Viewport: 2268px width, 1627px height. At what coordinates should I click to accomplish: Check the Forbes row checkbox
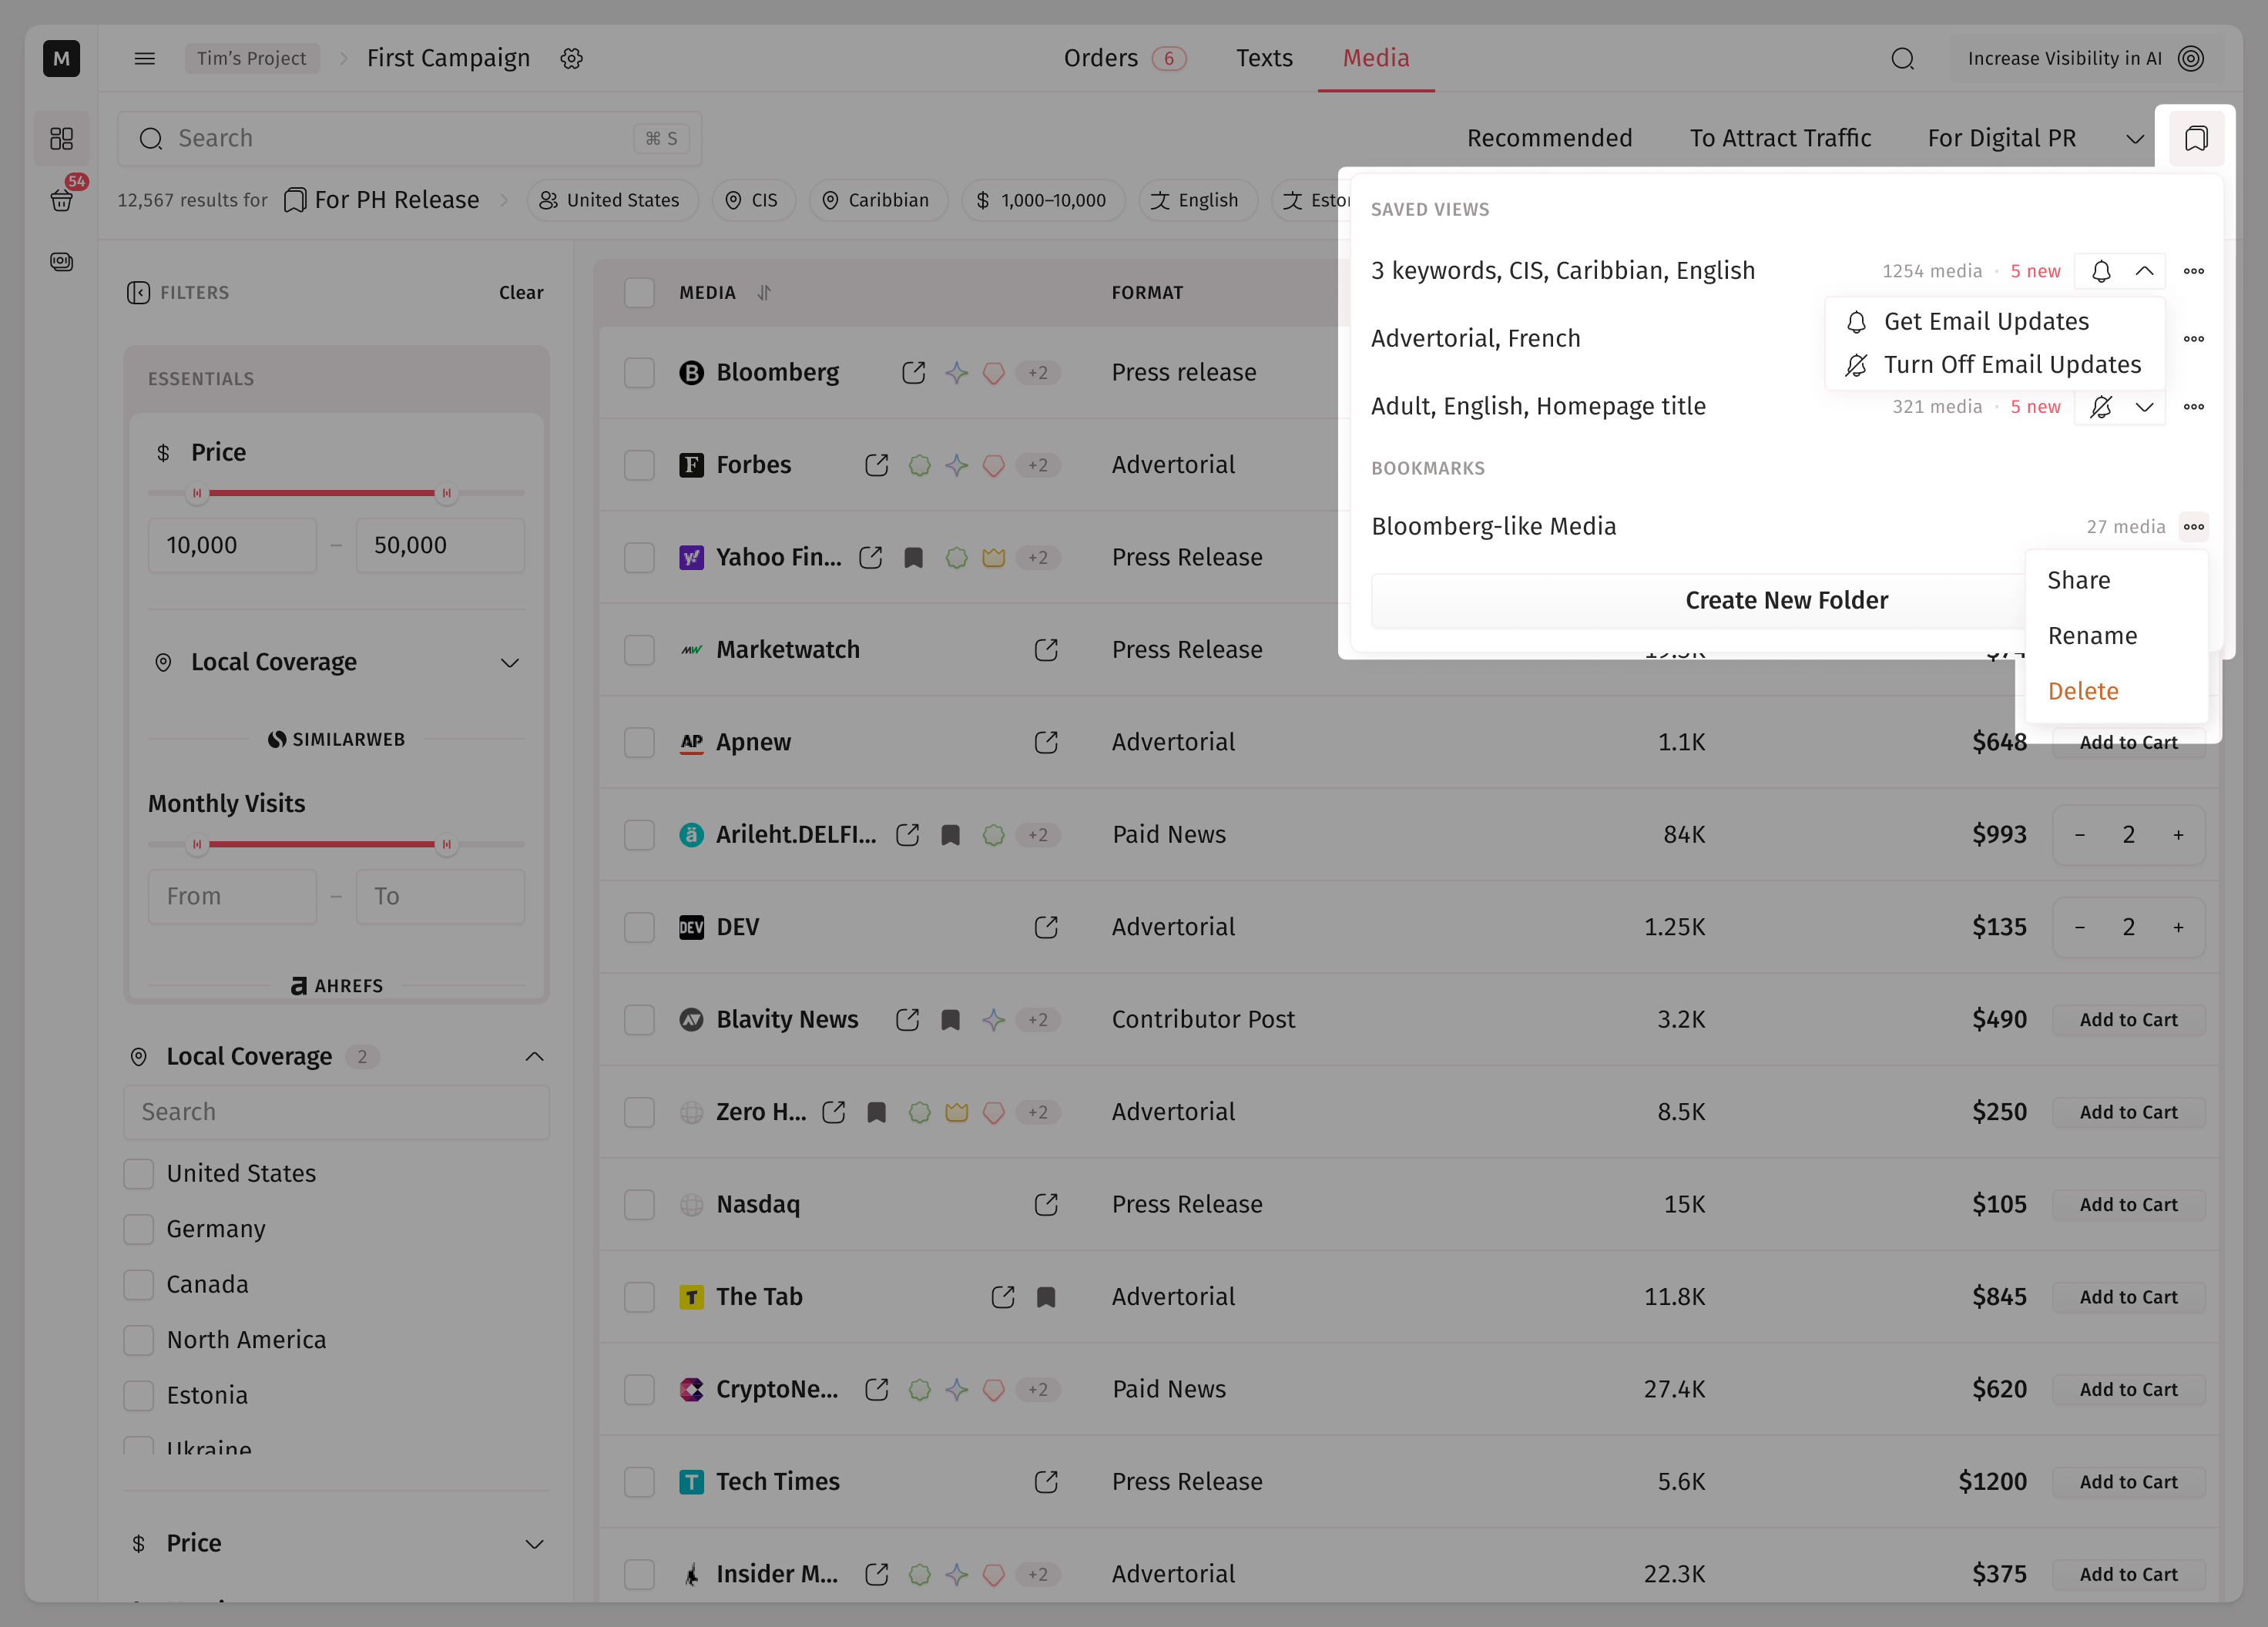(639, 465)
